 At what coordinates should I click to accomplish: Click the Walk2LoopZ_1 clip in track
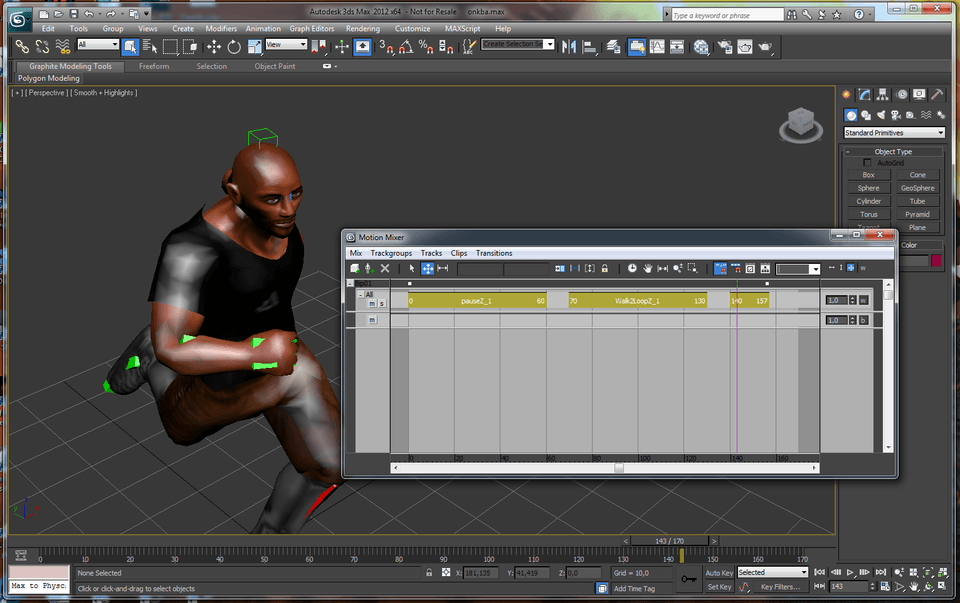pyautogui.click(x=637, y=300)
